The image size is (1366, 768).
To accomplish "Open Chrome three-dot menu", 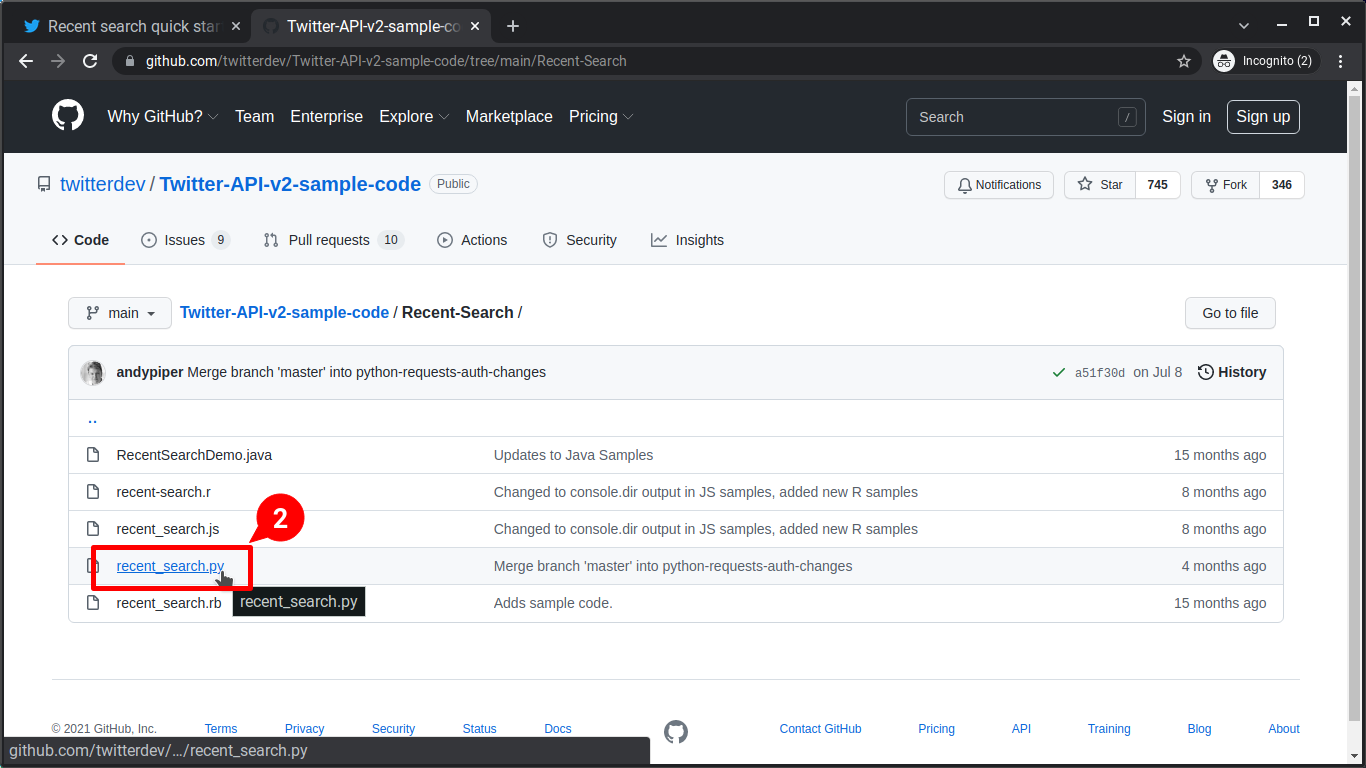I will click(x=1340, y=61).
